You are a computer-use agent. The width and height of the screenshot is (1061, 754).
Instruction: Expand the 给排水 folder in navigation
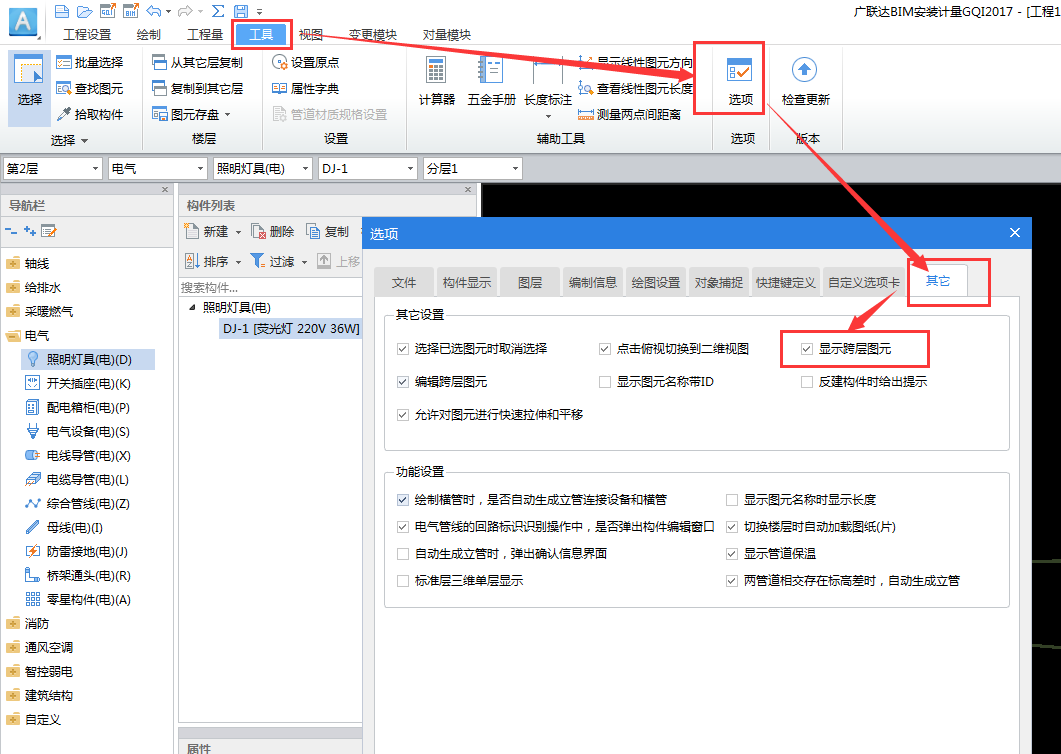tap(12, 288)
